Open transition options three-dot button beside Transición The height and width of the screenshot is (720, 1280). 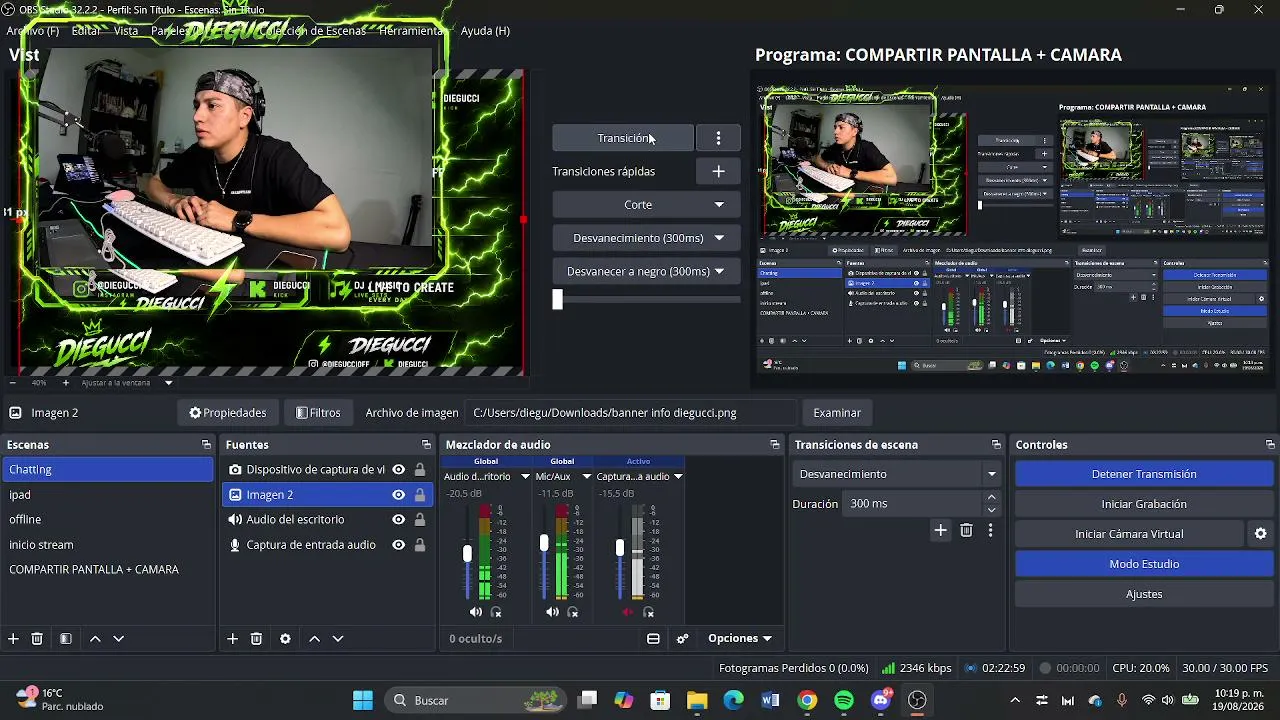(718, 138)
